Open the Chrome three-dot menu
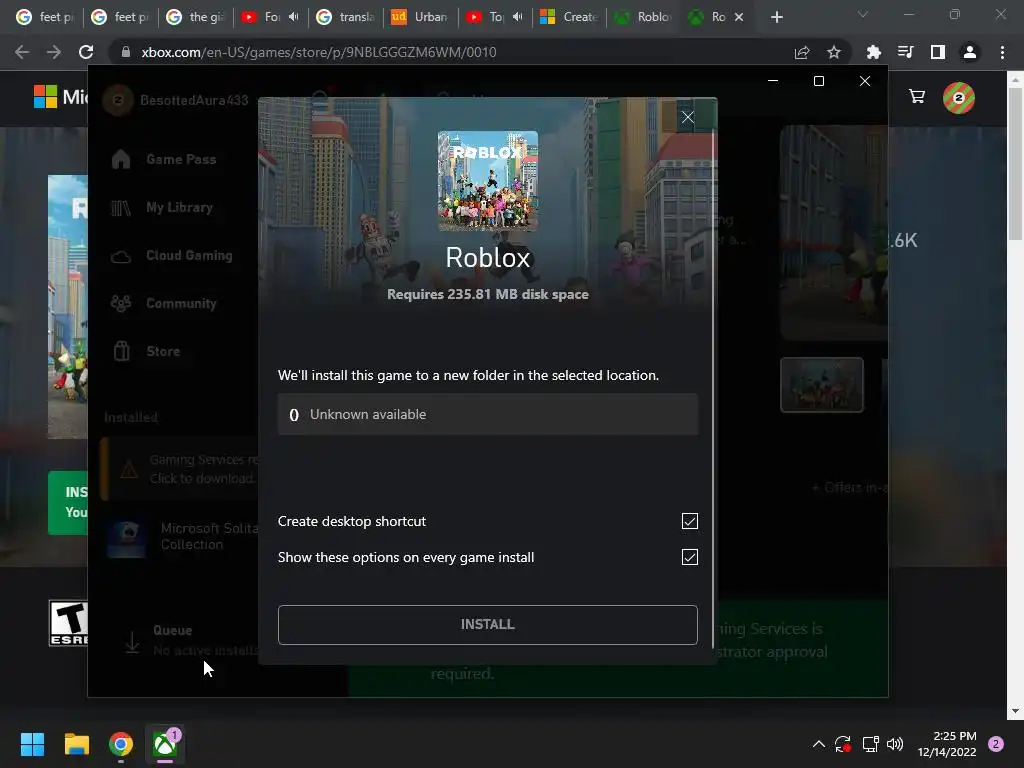Screen dimensions: 1024x768 click(1002, 52)
